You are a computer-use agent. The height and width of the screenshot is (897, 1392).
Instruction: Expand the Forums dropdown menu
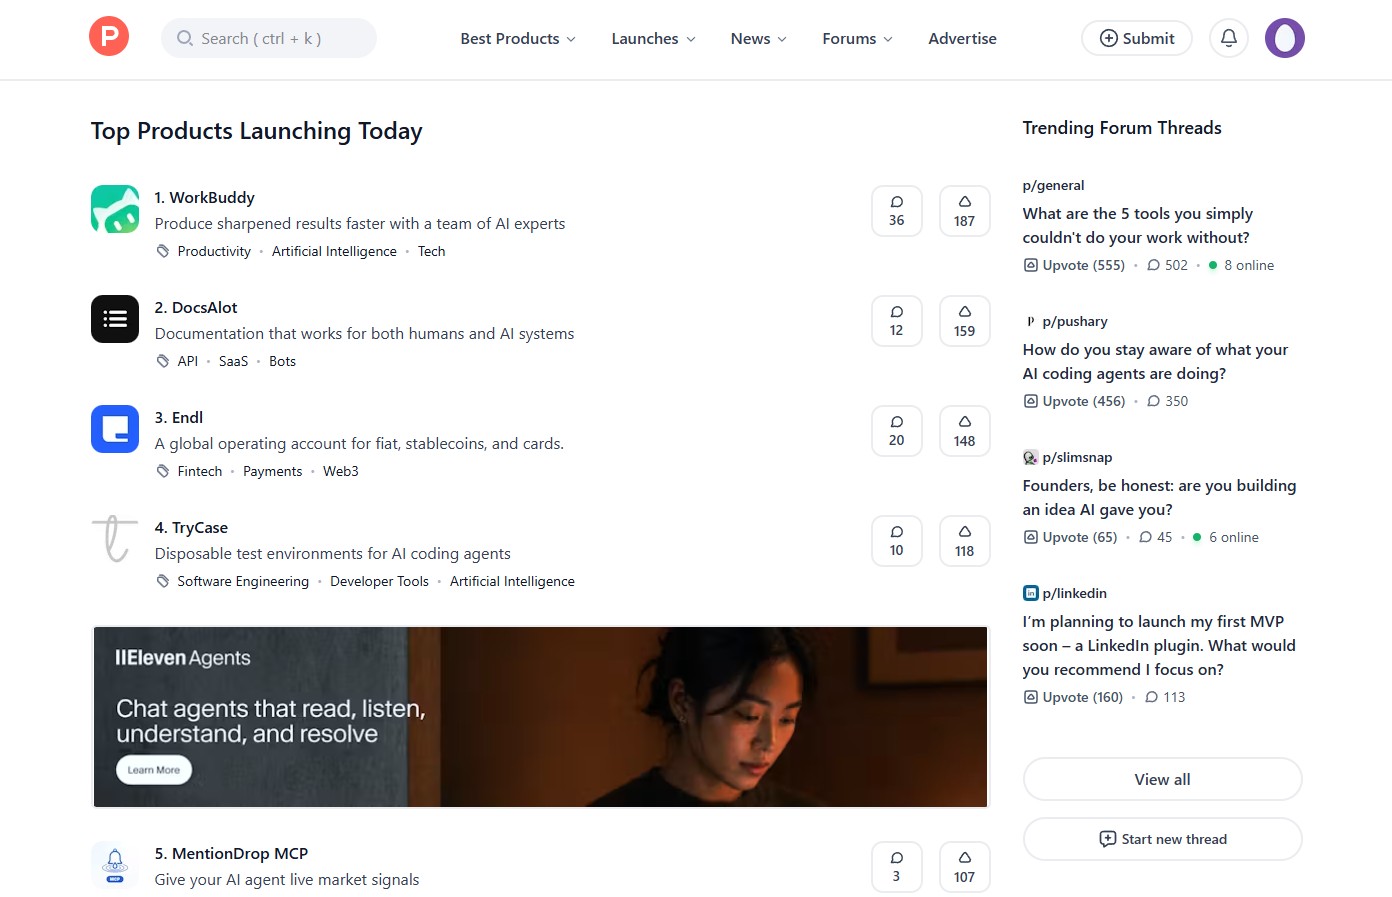(x=858, y=38)
